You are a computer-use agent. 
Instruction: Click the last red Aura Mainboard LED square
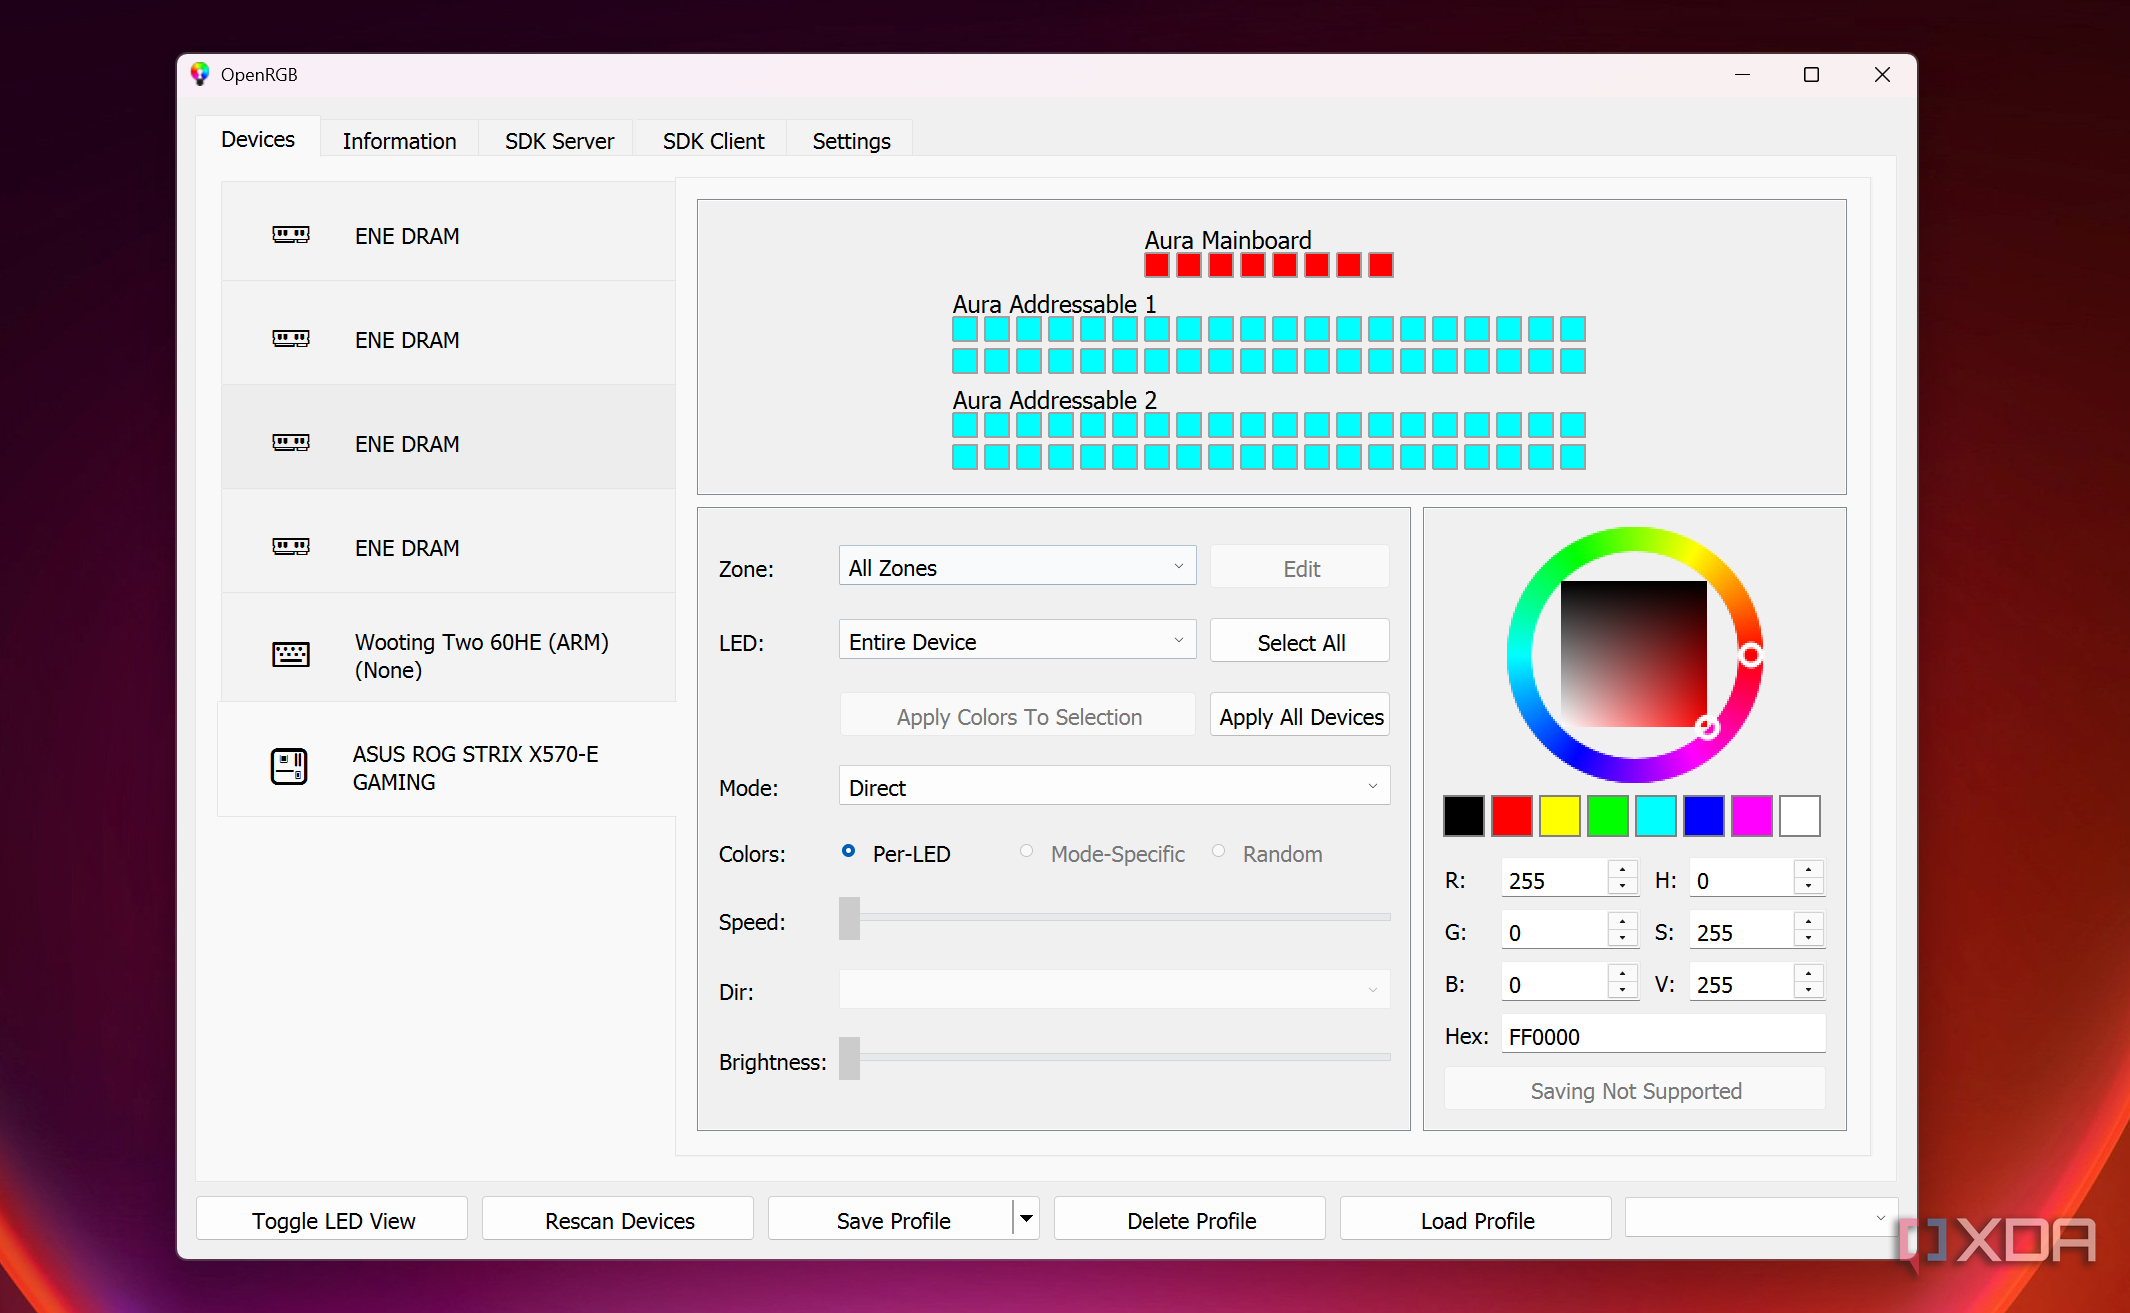tap(1381, 265)
